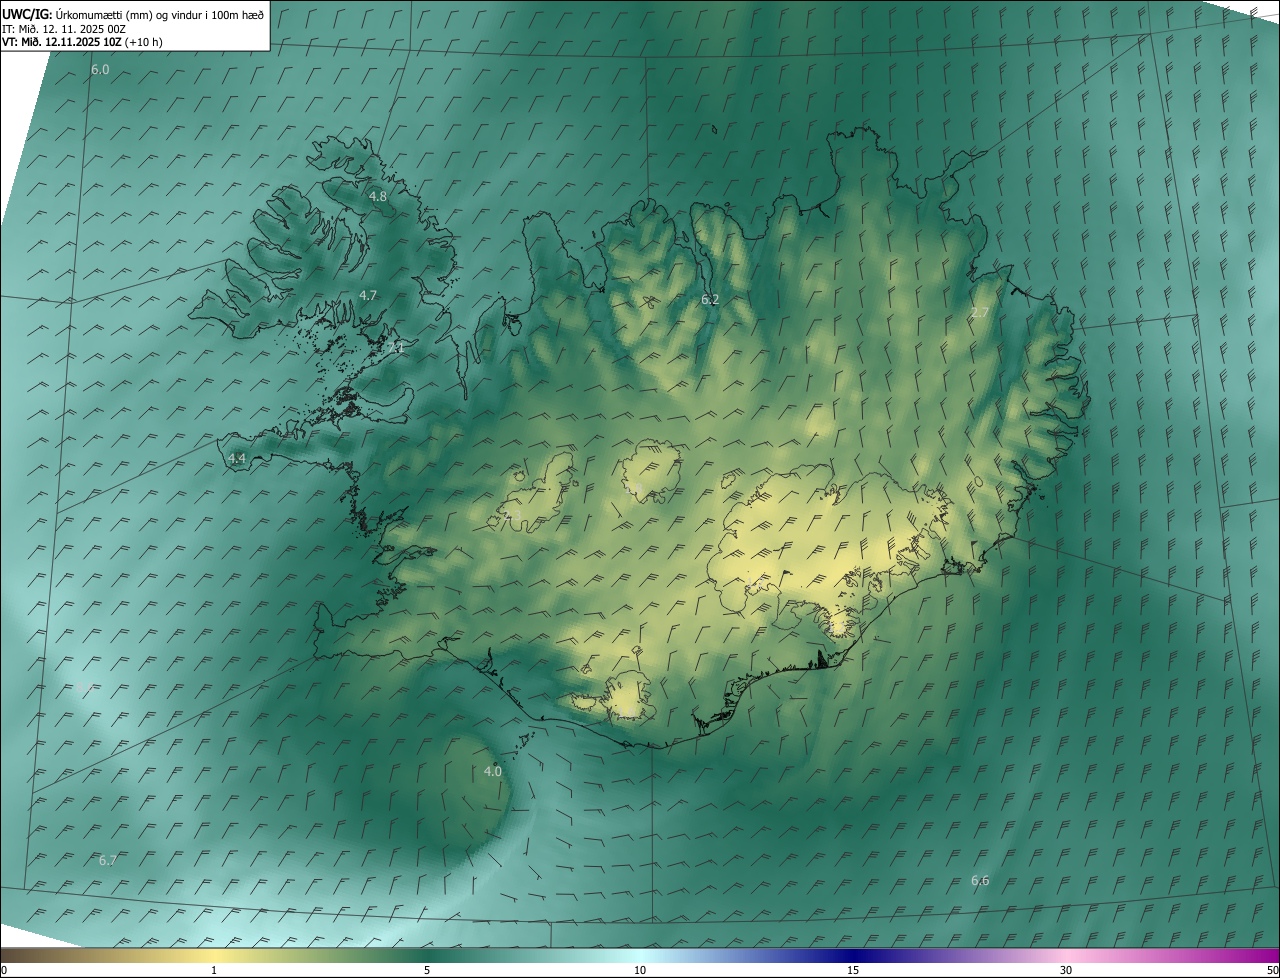Click the 10 tick on the colour scale
This screenshot has height=978, width=1280.
click(640, 970)
